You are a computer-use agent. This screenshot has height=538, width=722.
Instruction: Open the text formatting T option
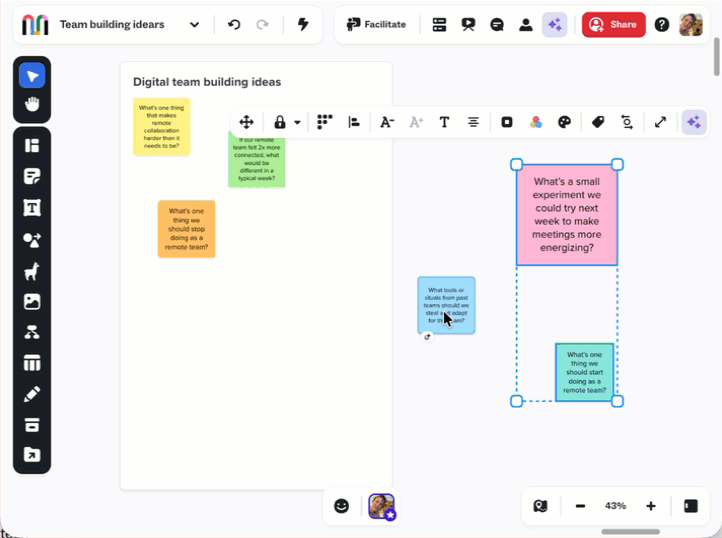[x=444, y=122]
